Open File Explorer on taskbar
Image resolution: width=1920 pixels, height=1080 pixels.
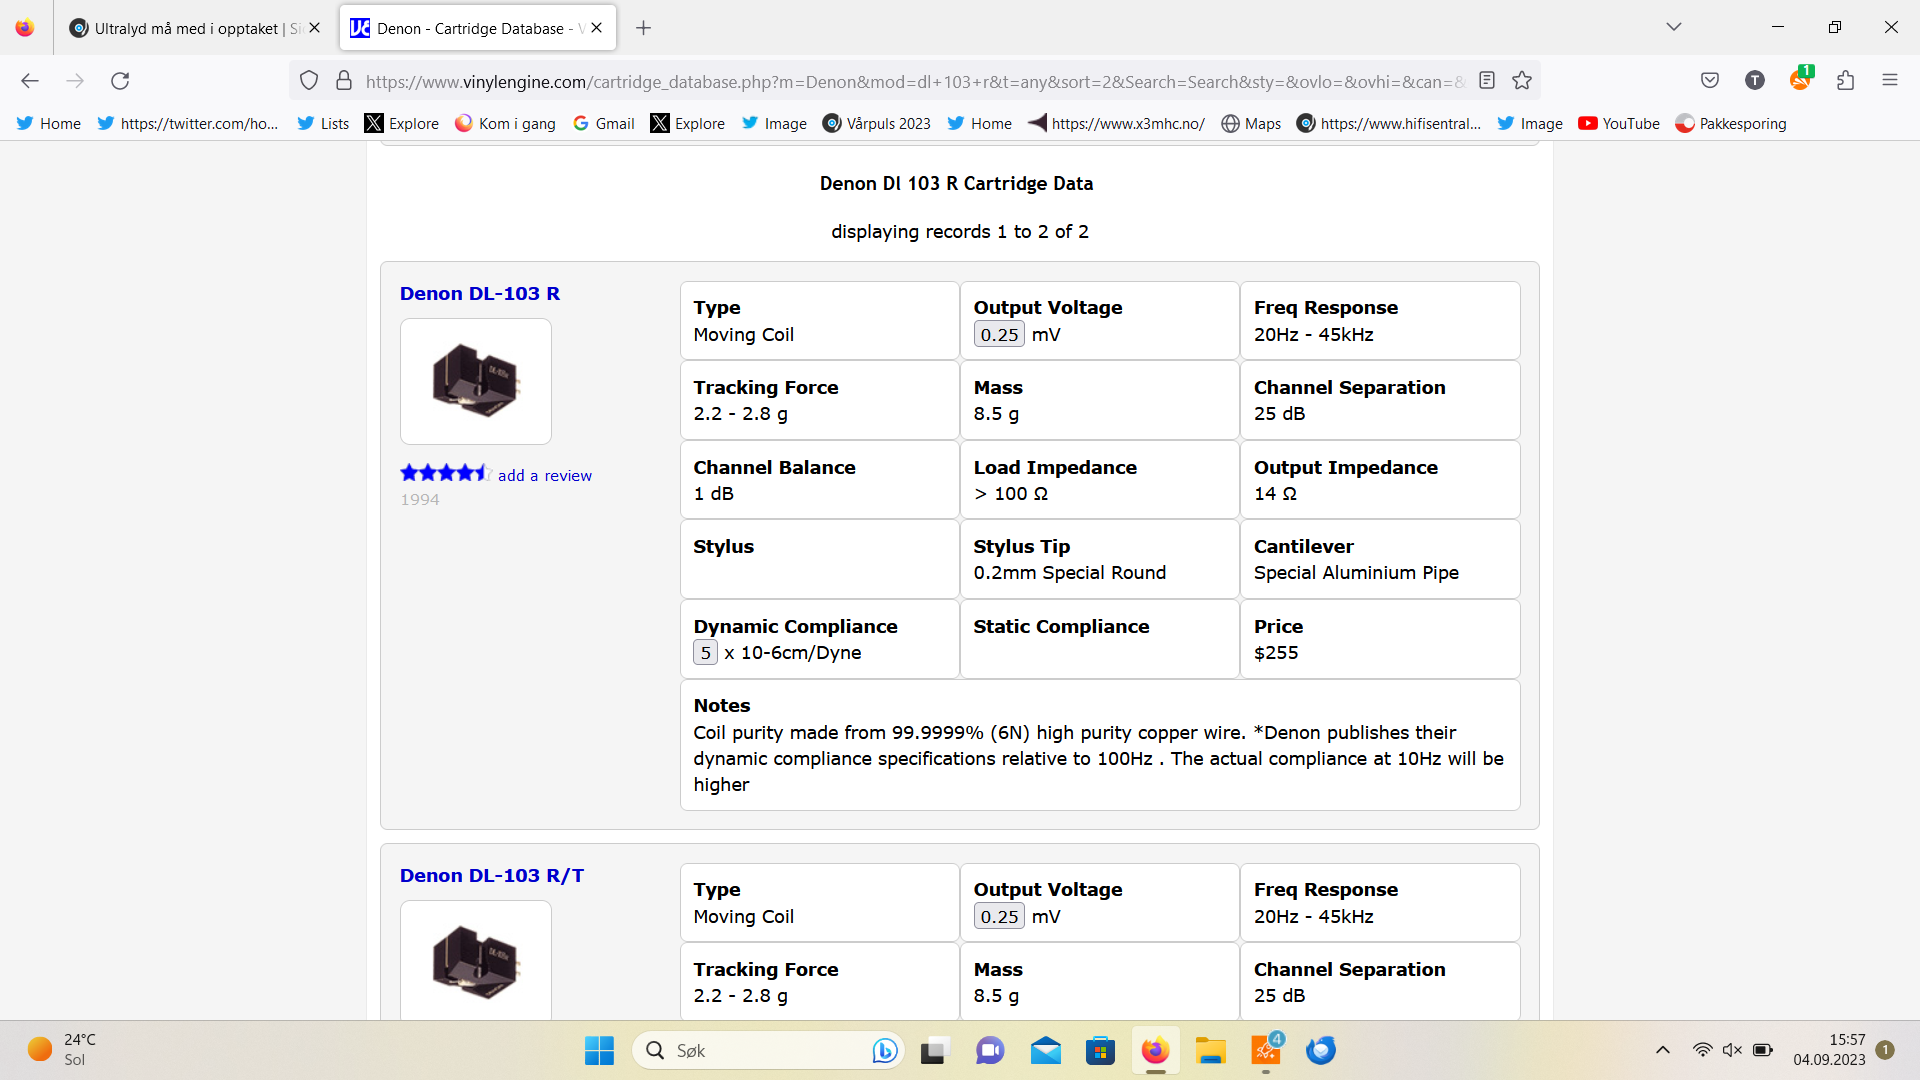(x=1210, y=1050)
